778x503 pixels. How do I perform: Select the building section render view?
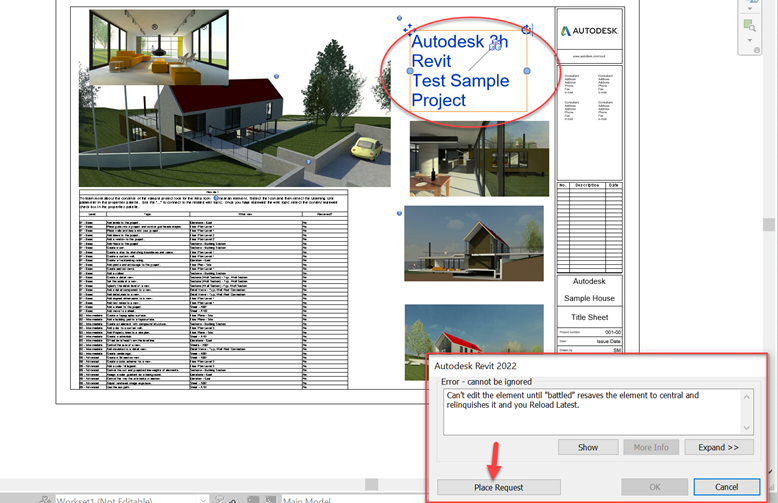474,243
